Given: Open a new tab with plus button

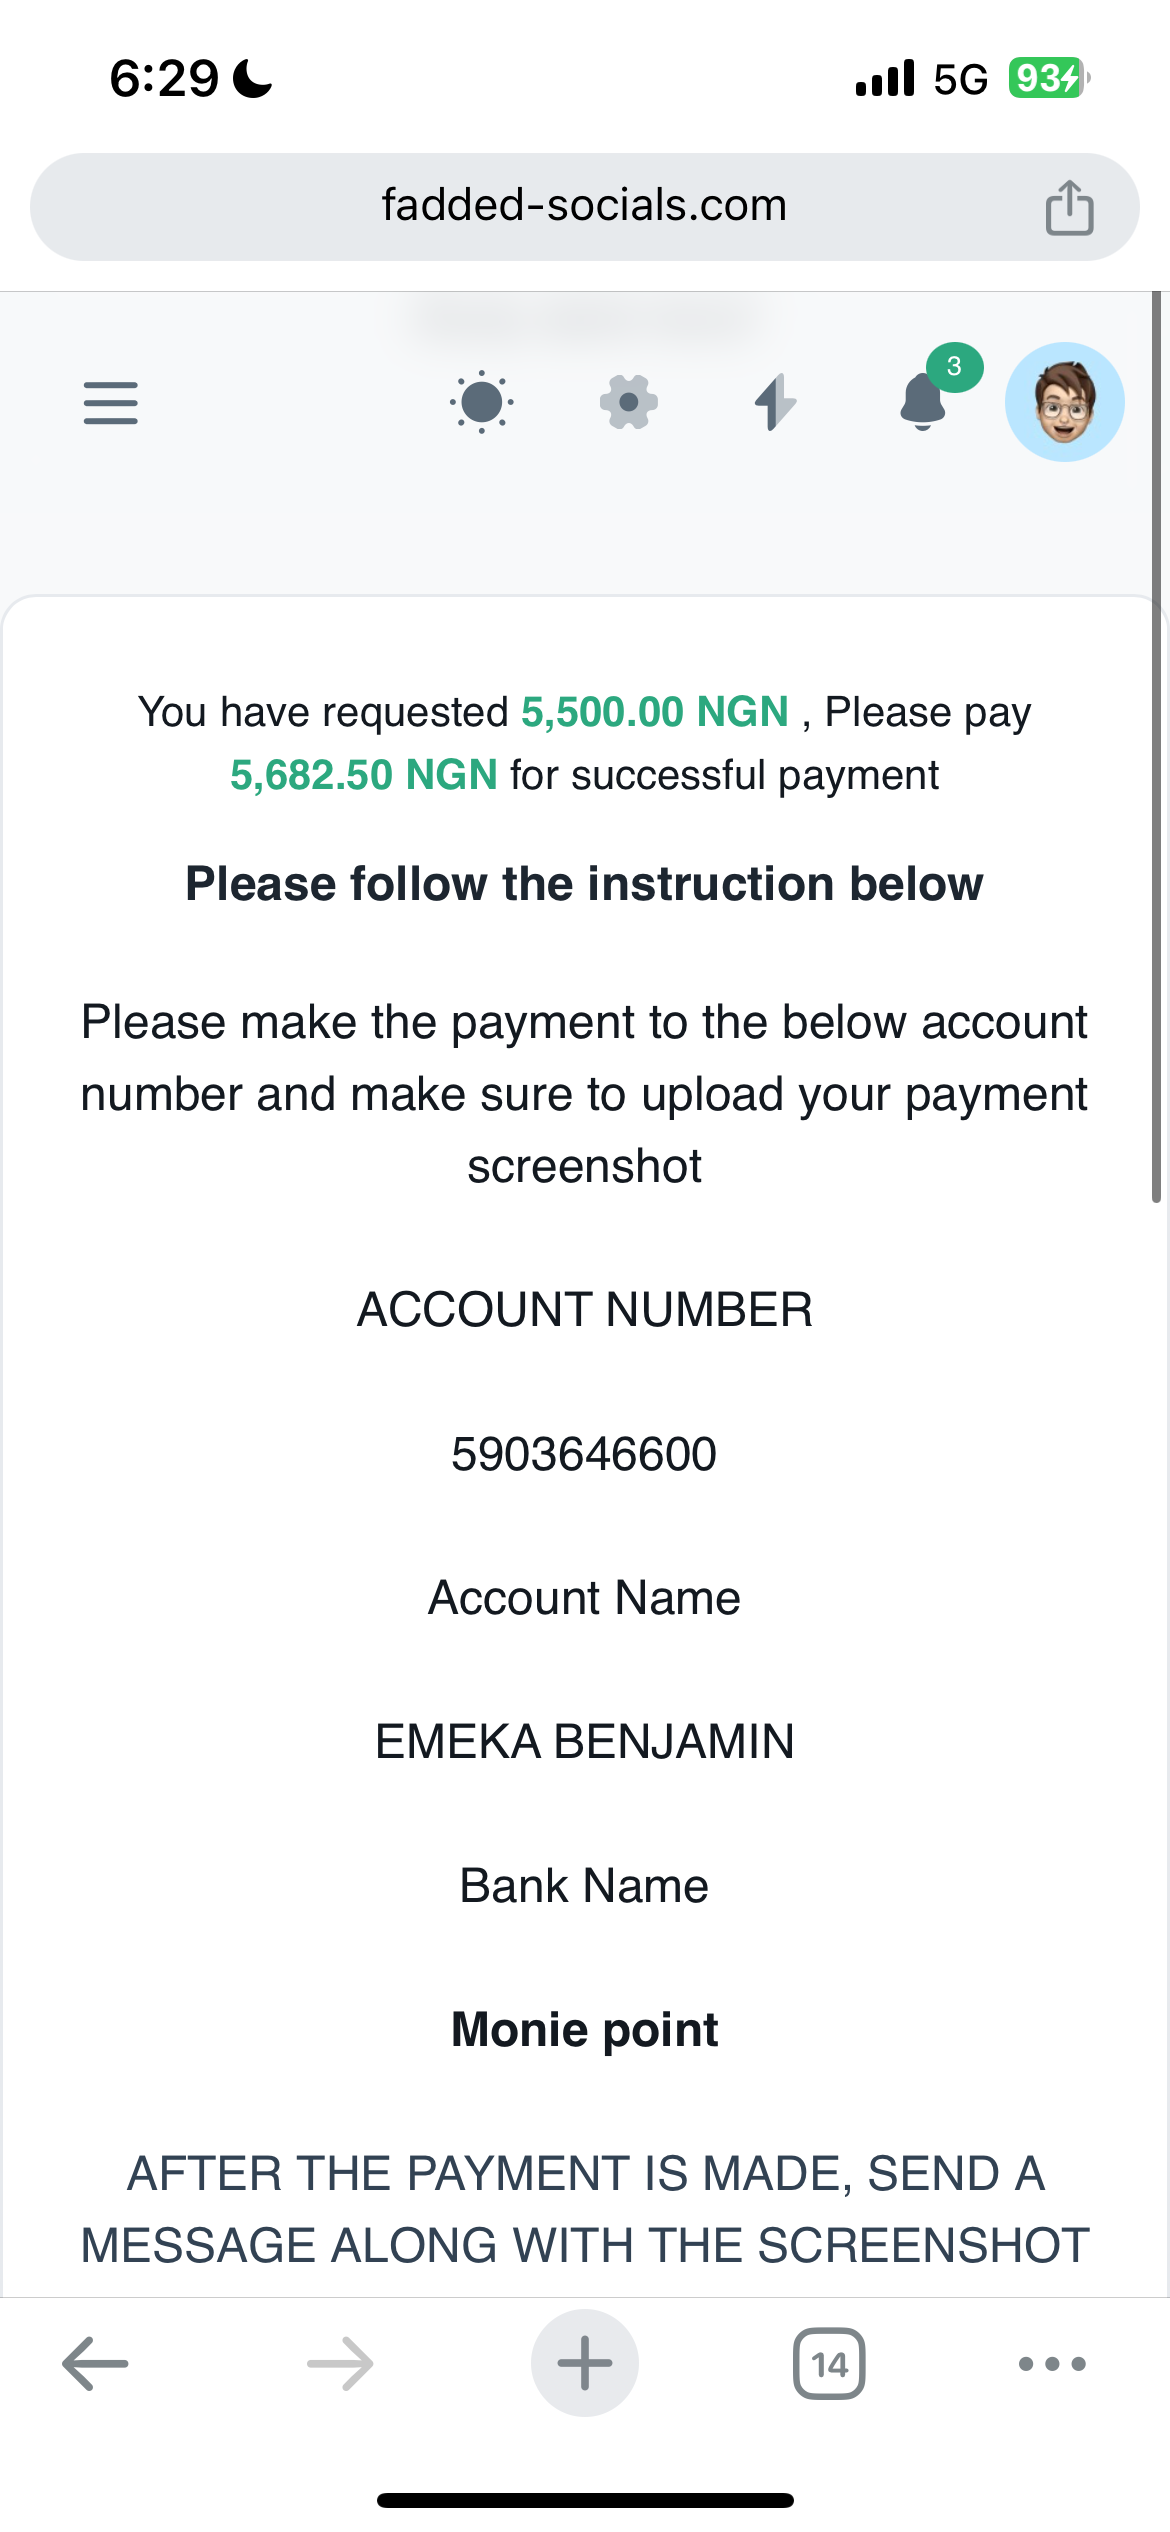Looking at the screenshot, I should (585, 2364).
